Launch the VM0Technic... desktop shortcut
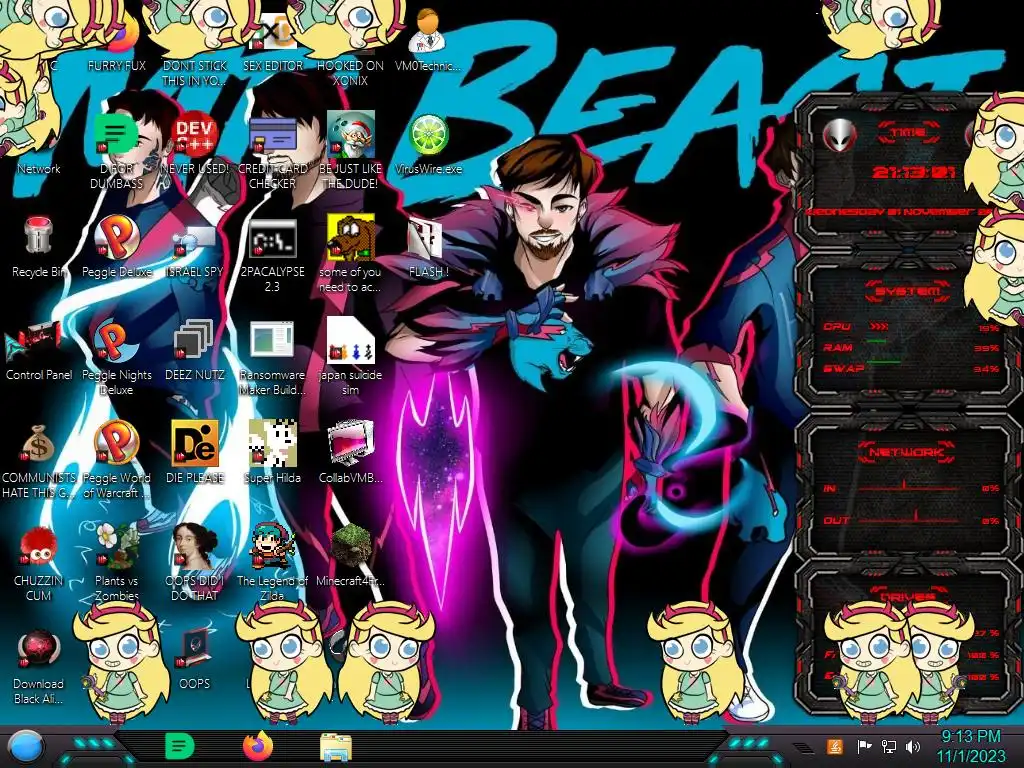1024x768 pixels. (428, 40)
